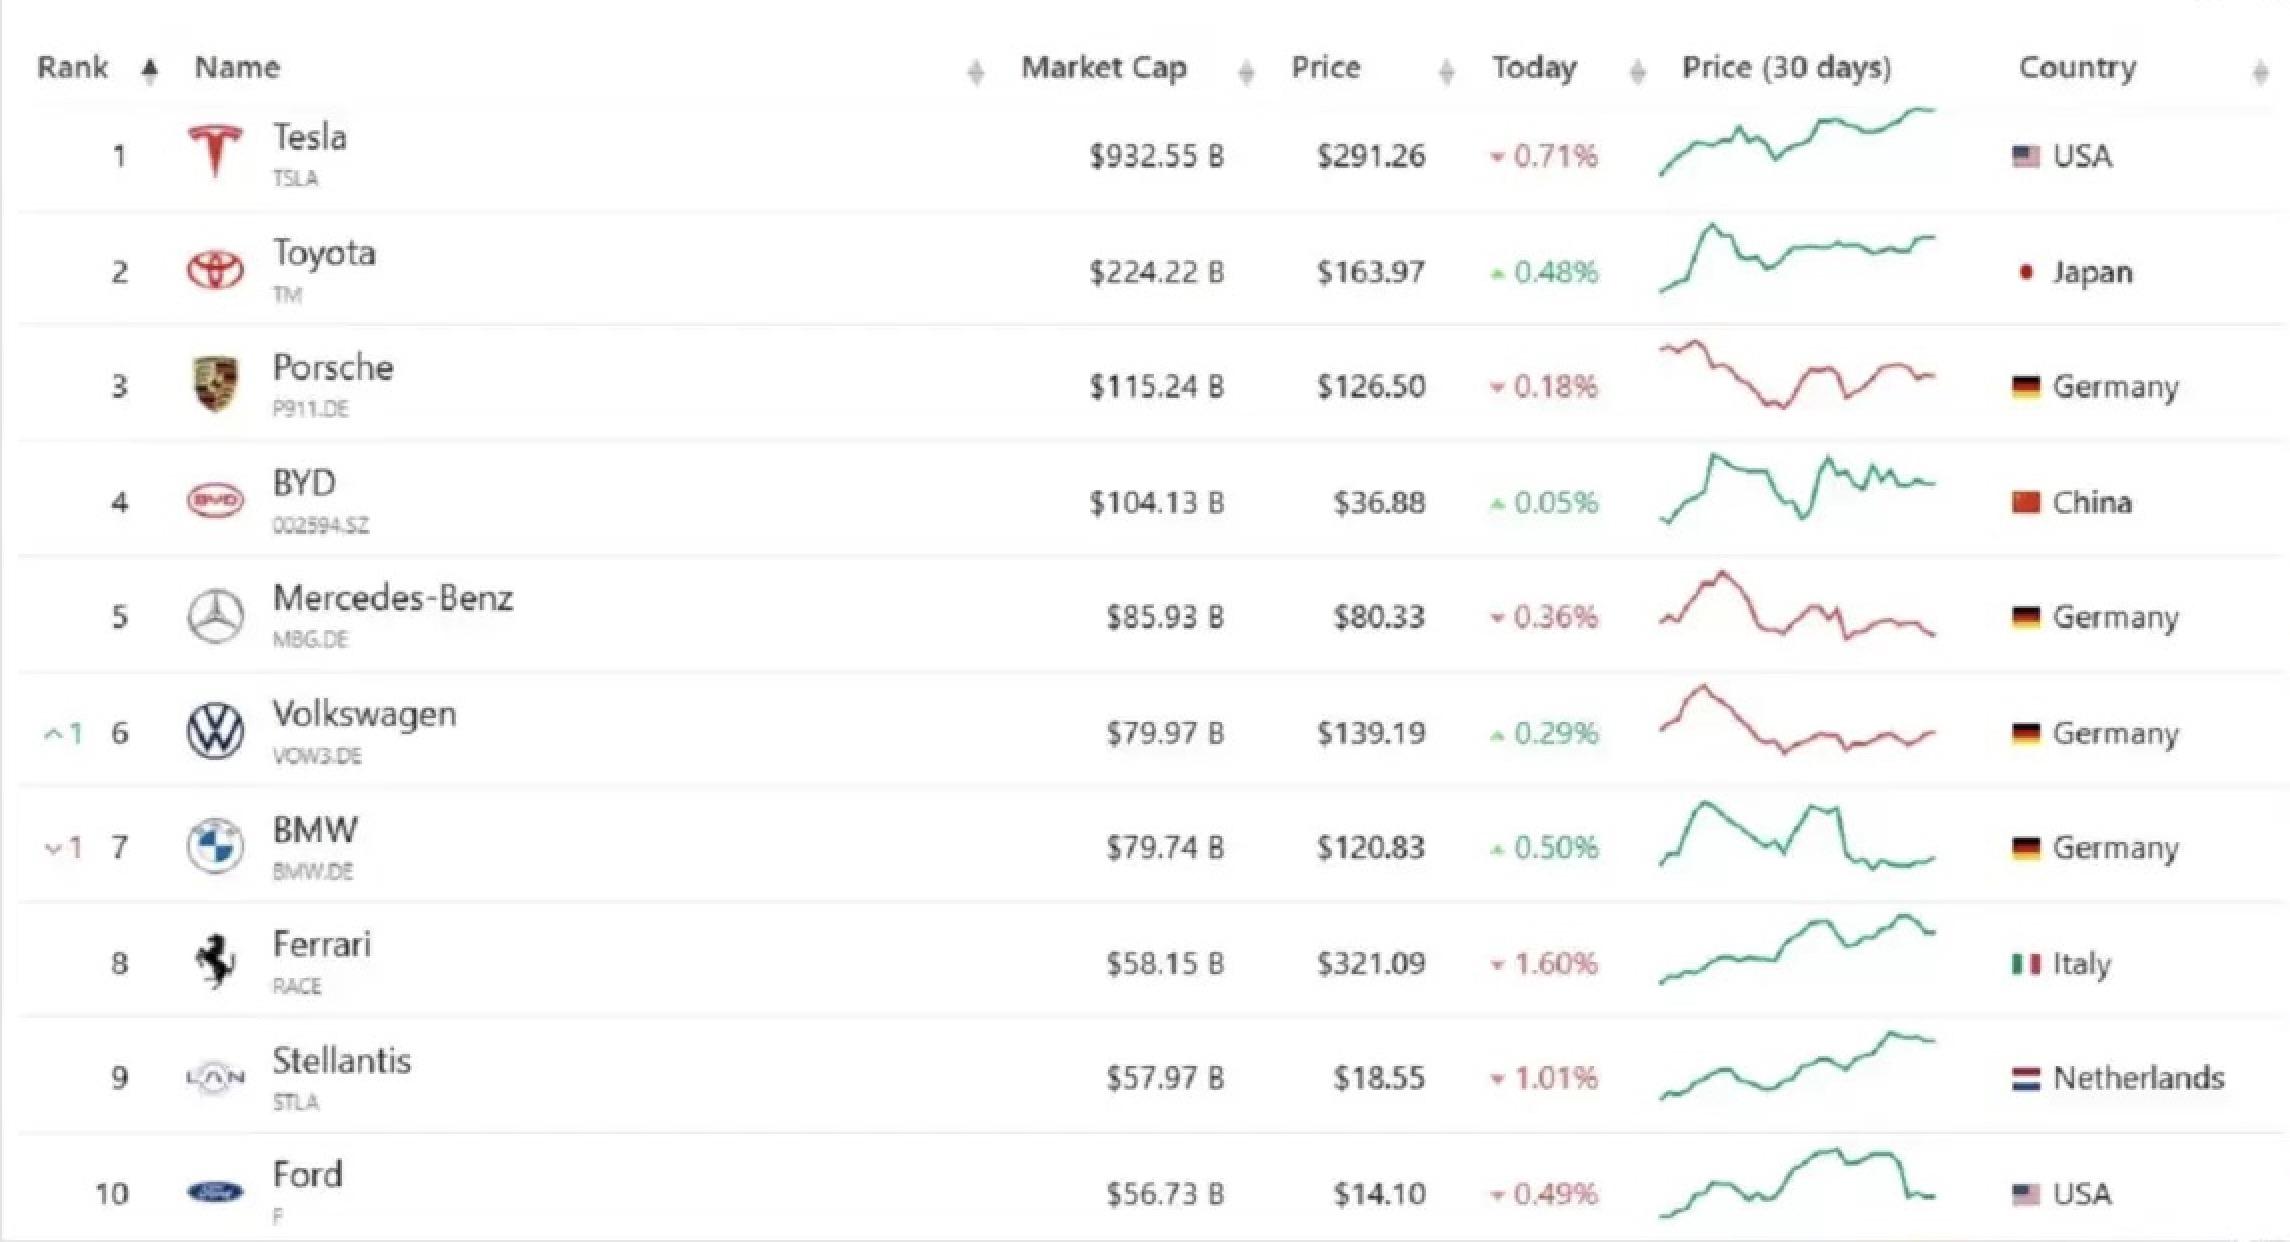
Task: Open Ferrari's 30-day price chart
Action: coord(1797,950)
